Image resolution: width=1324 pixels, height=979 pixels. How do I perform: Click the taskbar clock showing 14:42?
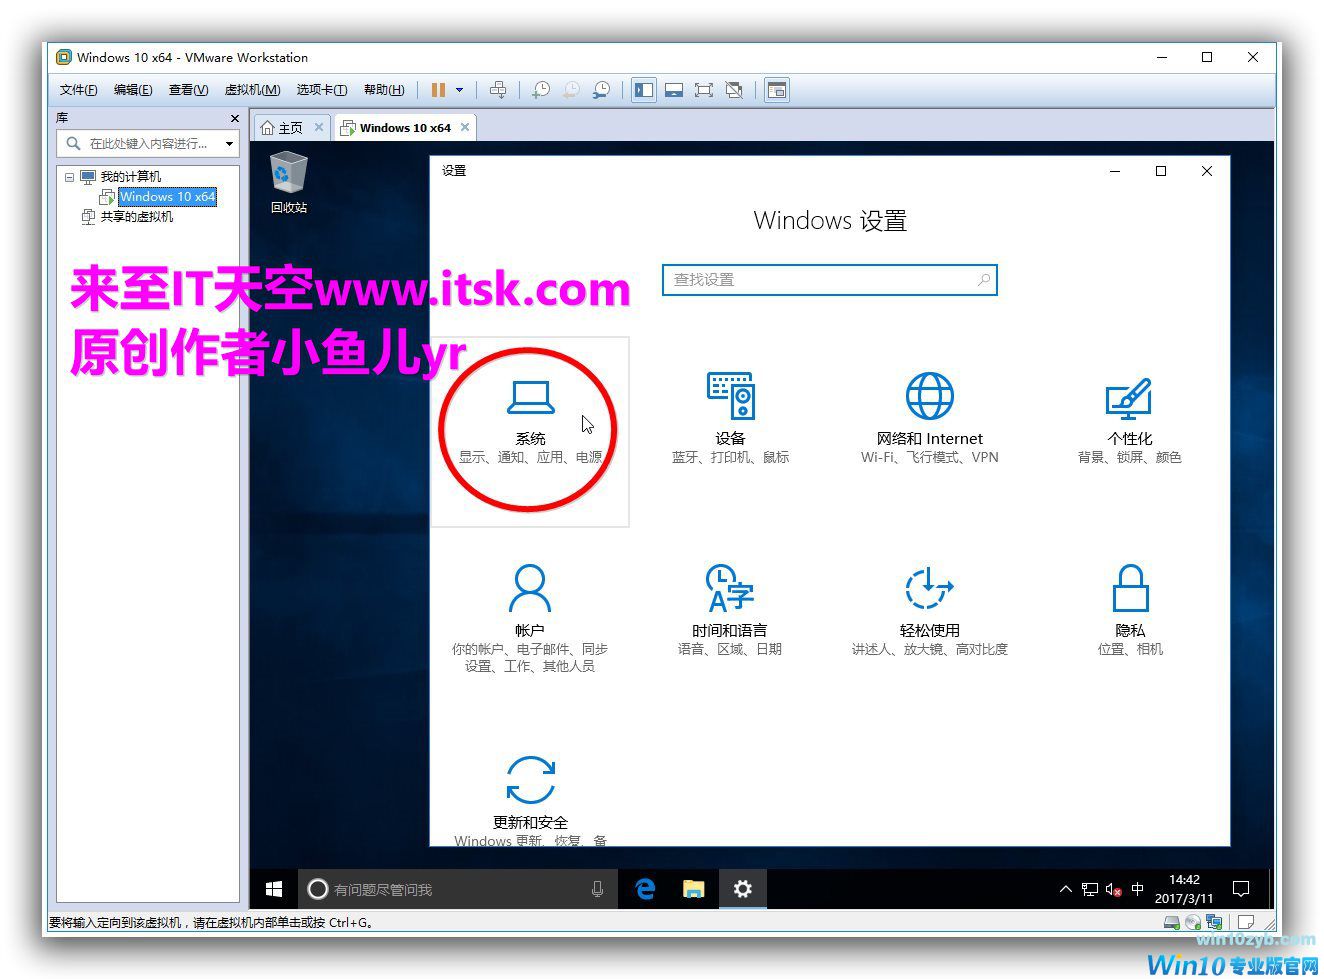click(1184, 889)
